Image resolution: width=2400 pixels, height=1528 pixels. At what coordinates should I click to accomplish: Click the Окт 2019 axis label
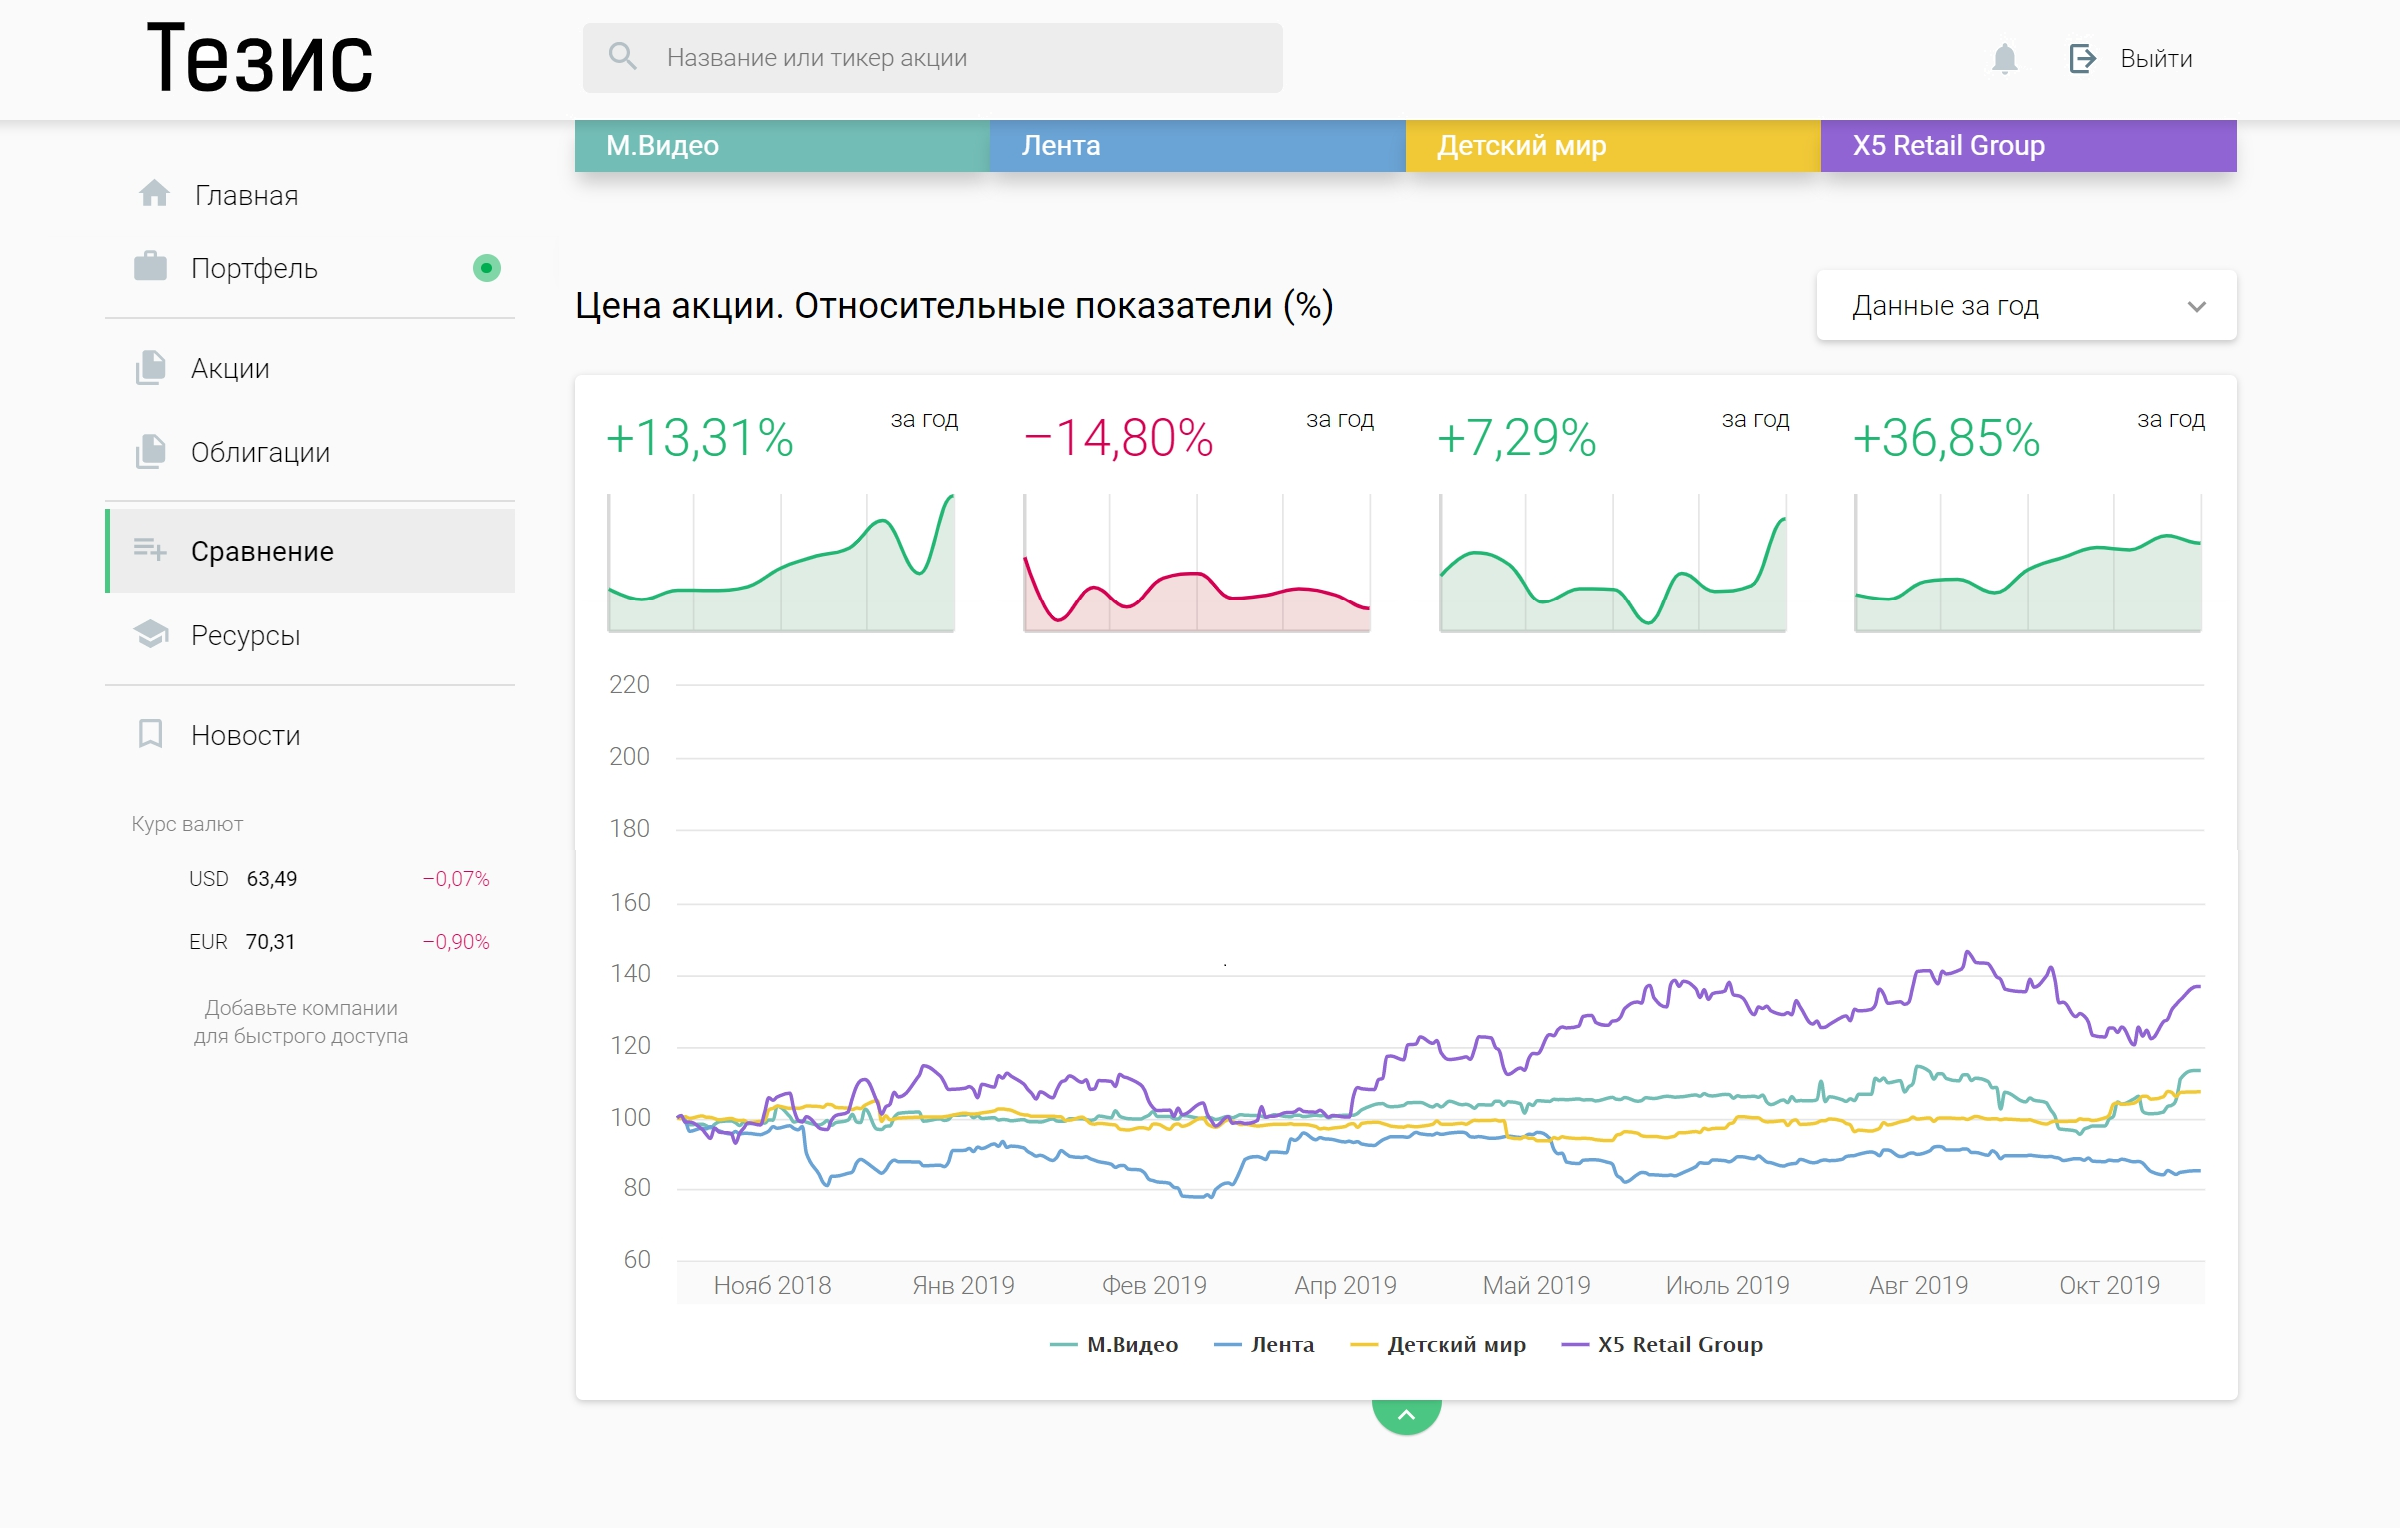click(x=2109, y=1285)
